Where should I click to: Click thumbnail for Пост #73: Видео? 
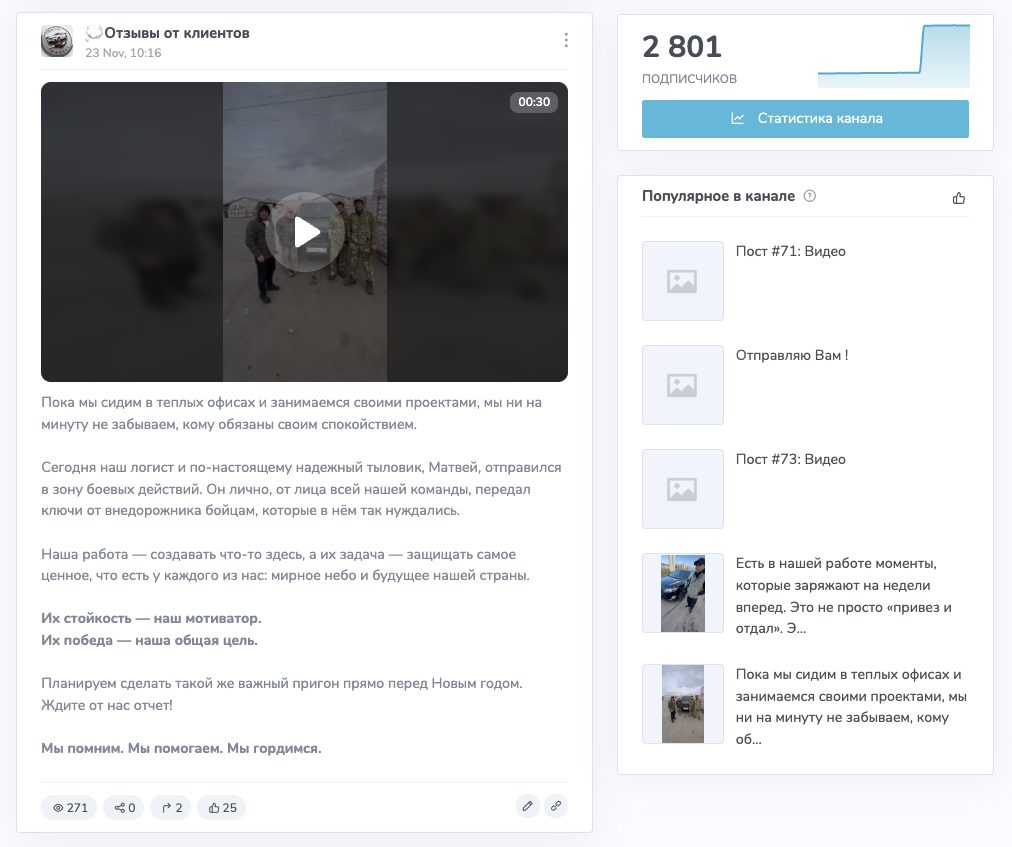click(x=682, y=489)
